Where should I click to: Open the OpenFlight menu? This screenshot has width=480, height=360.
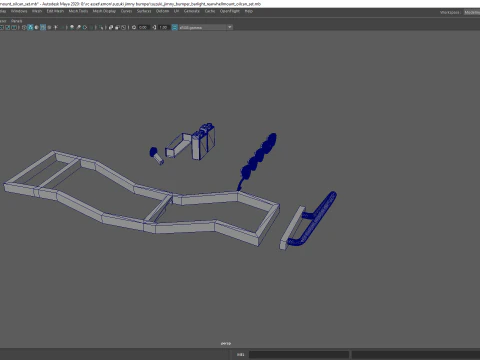230,11
